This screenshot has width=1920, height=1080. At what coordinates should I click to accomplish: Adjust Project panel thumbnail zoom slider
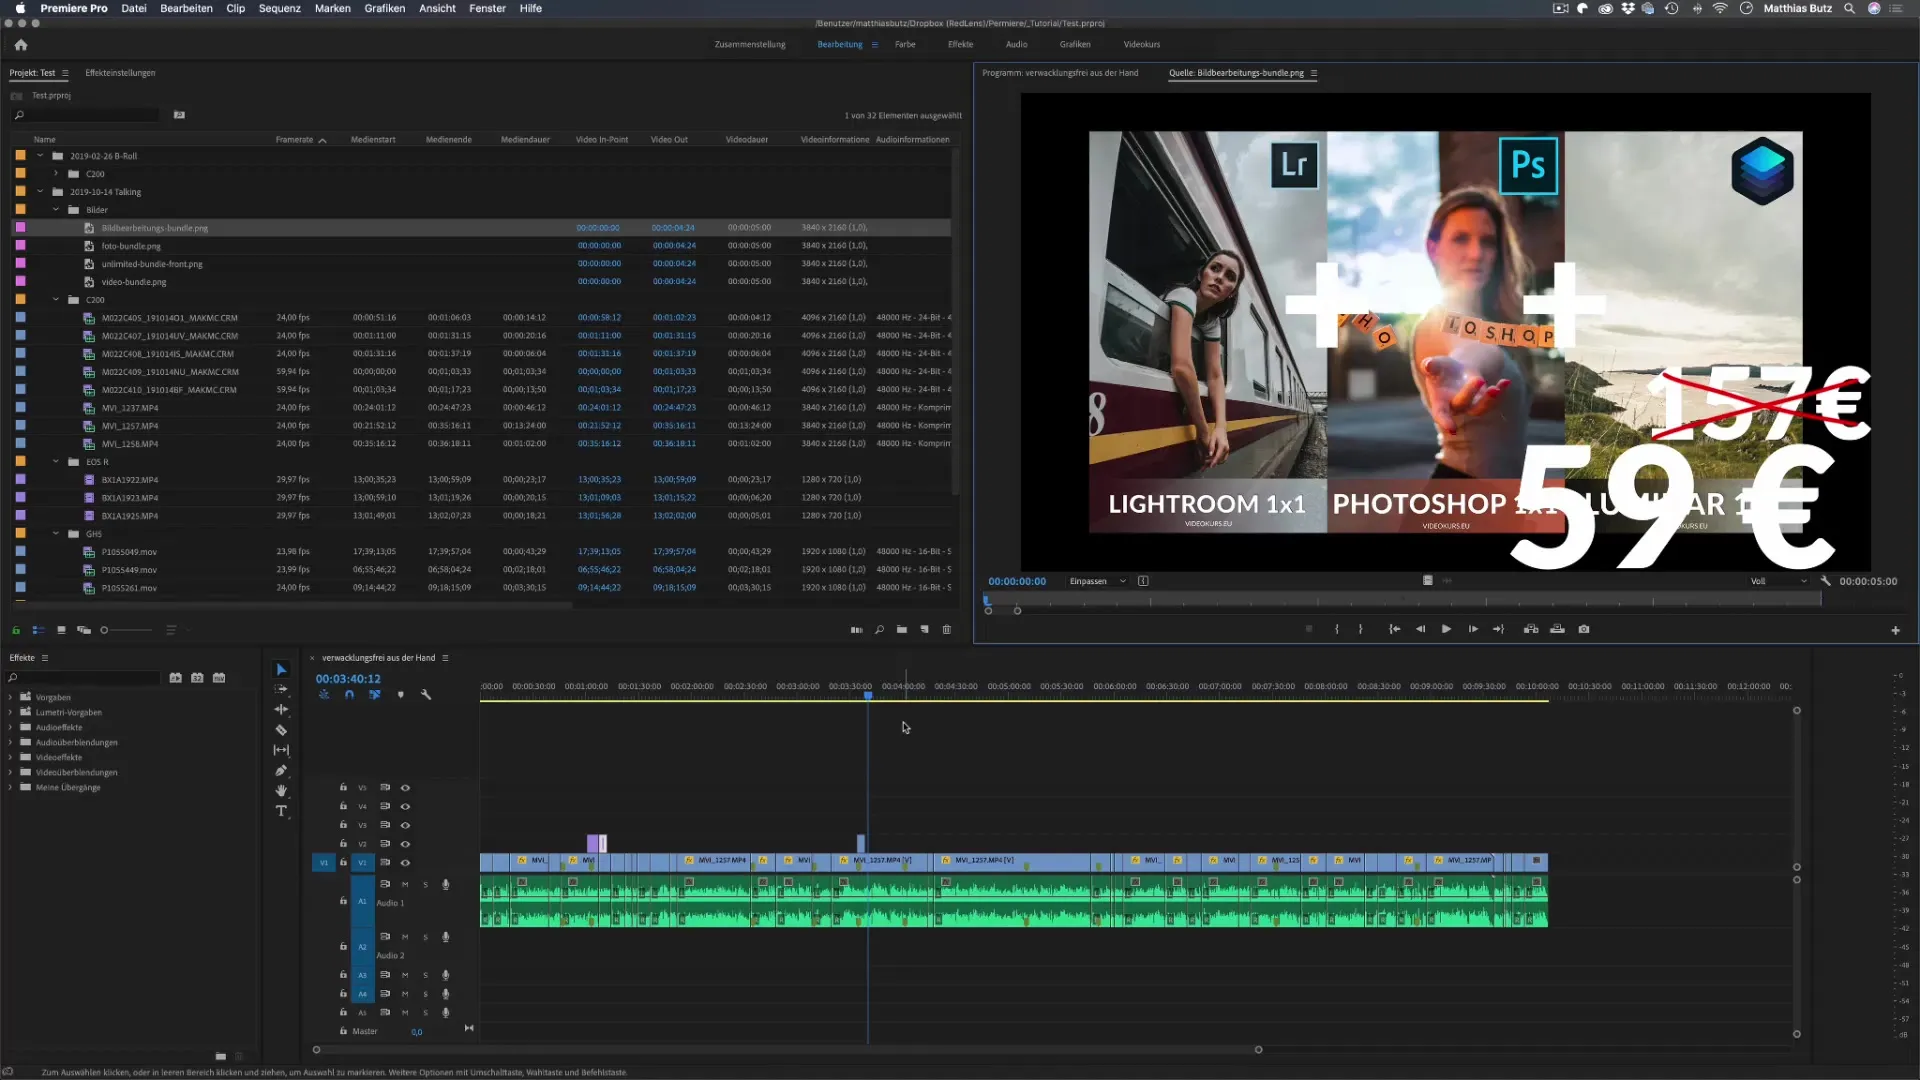126,630
